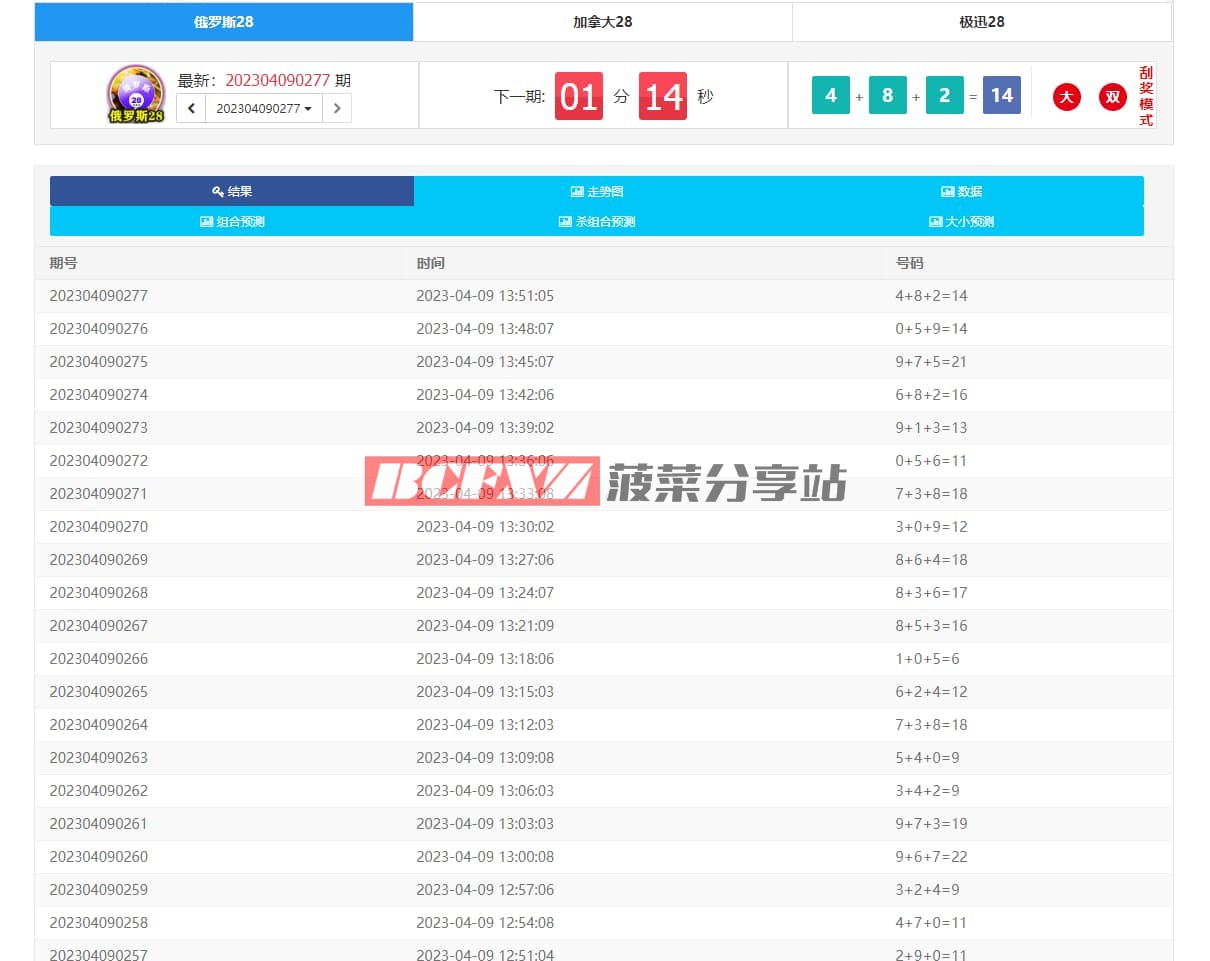This screenshot has height=961, width=1210.
Task: Click result row 202304090270
Action: [98, 527]
